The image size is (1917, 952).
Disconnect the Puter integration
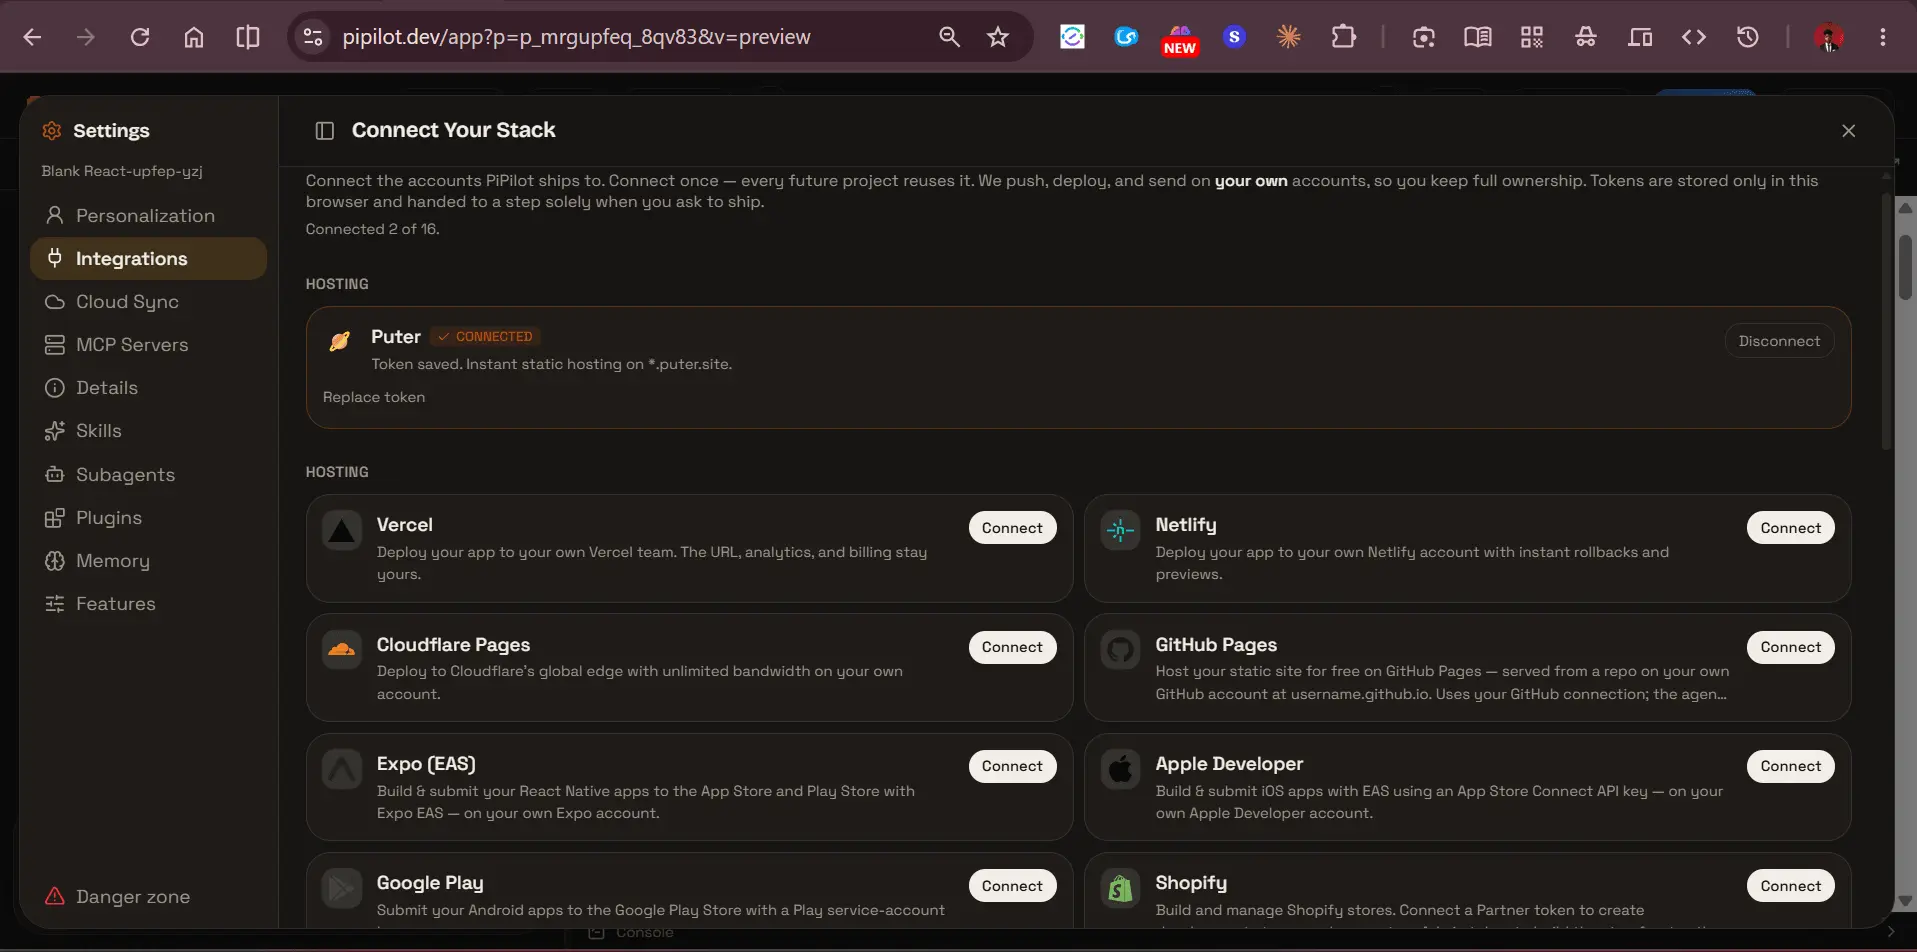pos(1779,341)
